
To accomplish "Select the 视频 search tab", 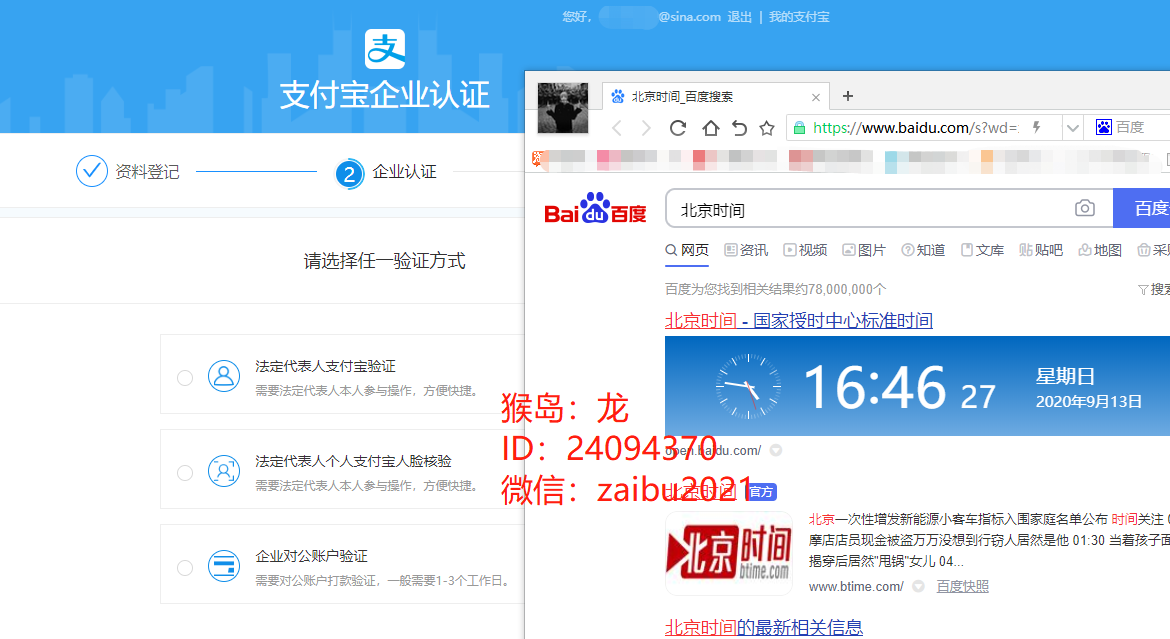I will (x=805, y=250).
